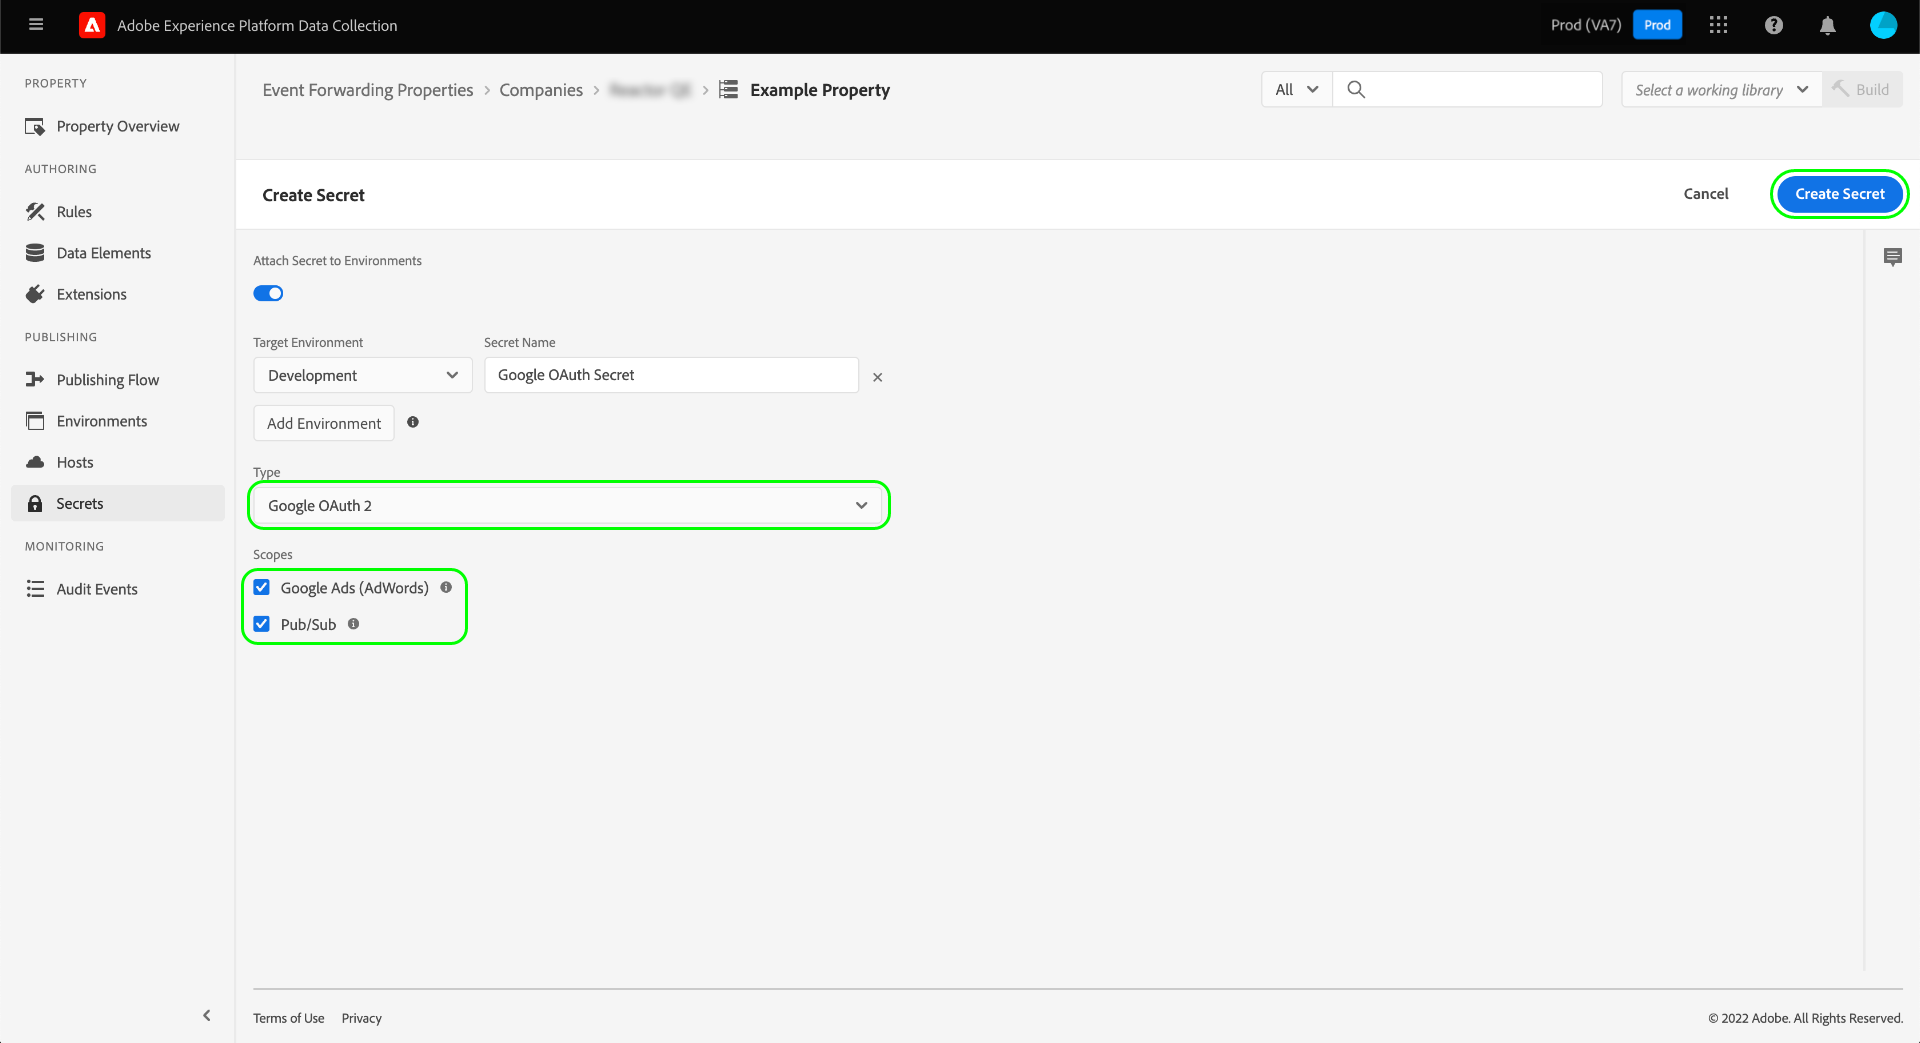Click the Example Property breadcrumb title
Image resolution: width=1920 pixels, height=1043 pixels.
pos(820,90)
